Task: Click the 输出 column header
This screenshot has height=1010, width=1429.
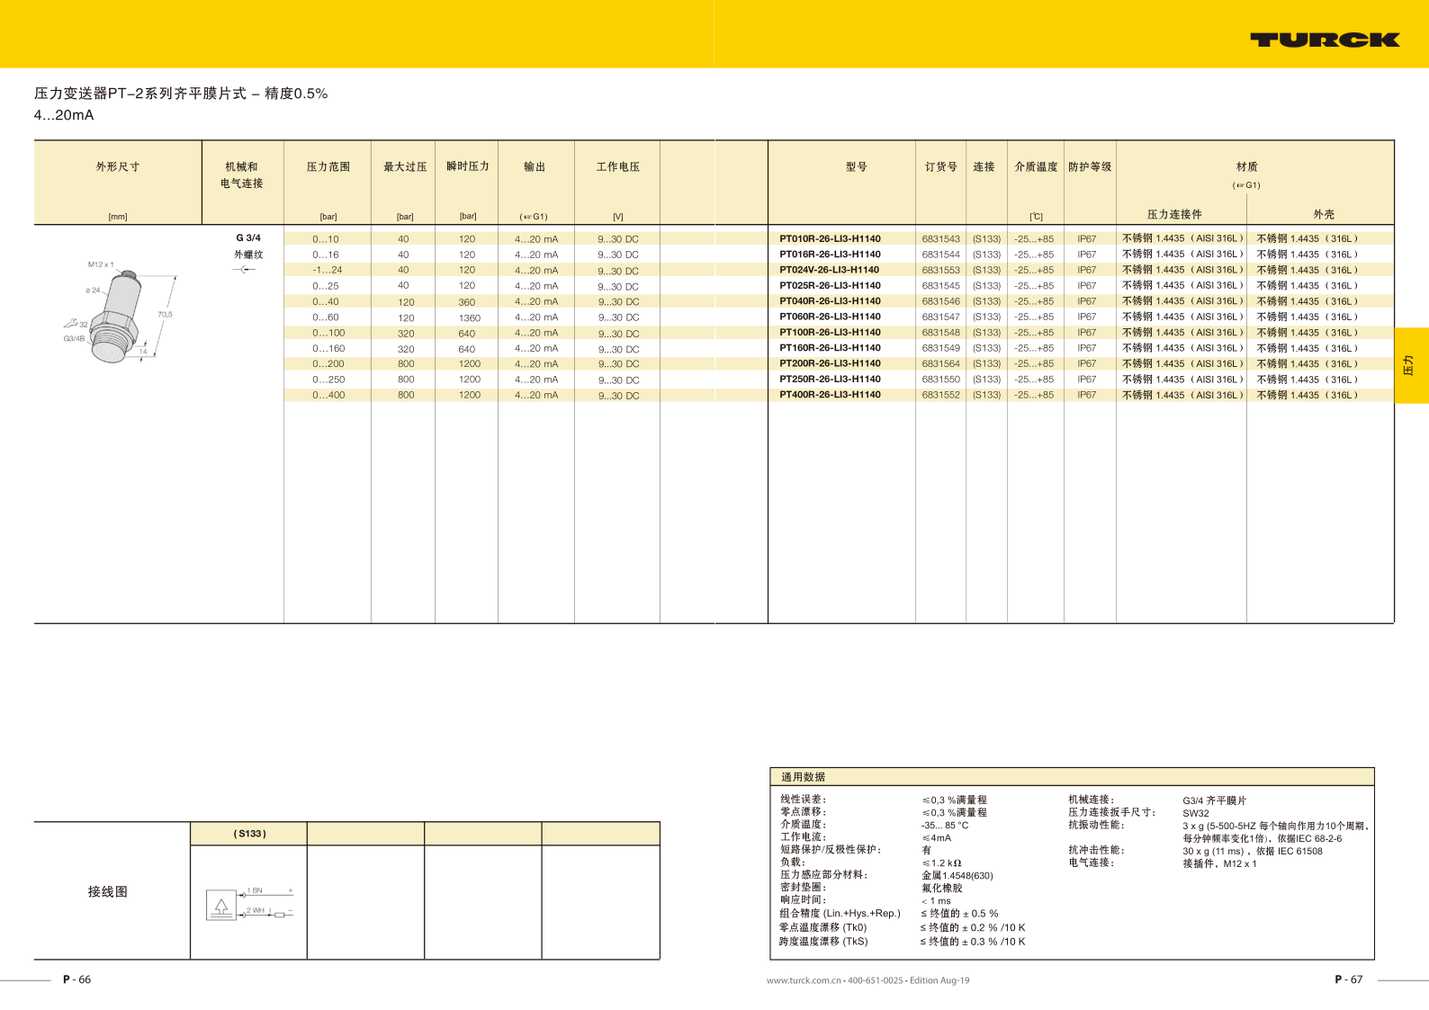Action: (535, 167)
